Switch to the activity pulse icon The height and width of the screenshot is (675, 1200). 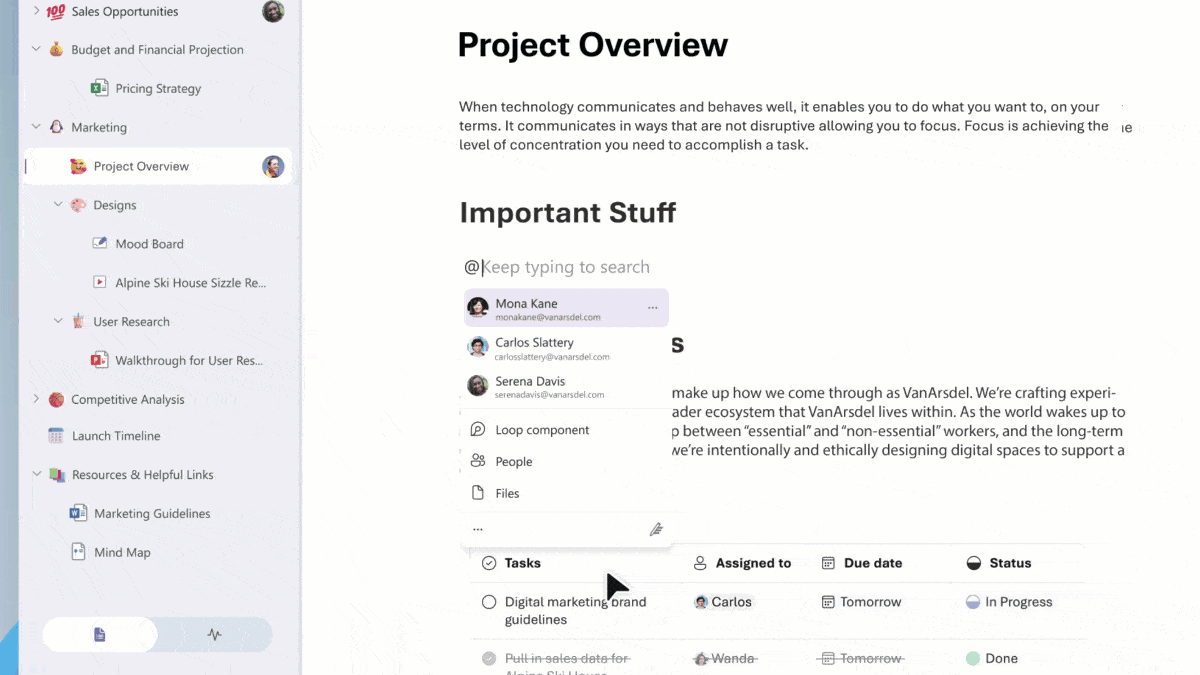[214, 634]
